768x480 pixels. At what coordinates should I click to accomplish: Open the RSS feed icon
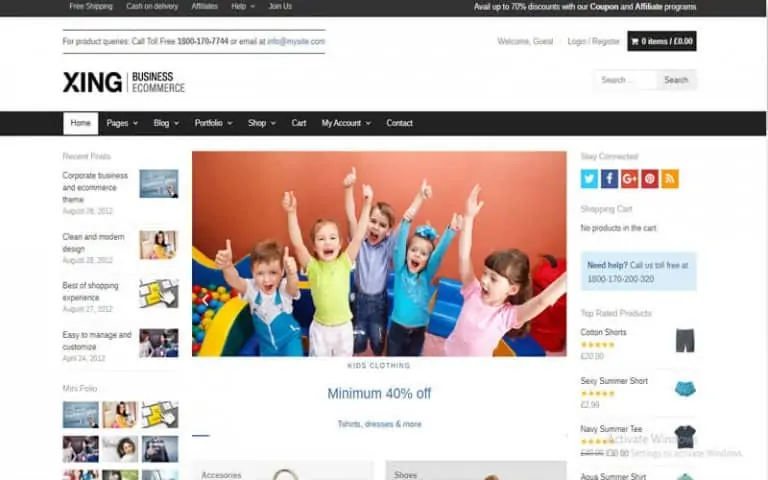pyautogui.click(x=670, y=179)
